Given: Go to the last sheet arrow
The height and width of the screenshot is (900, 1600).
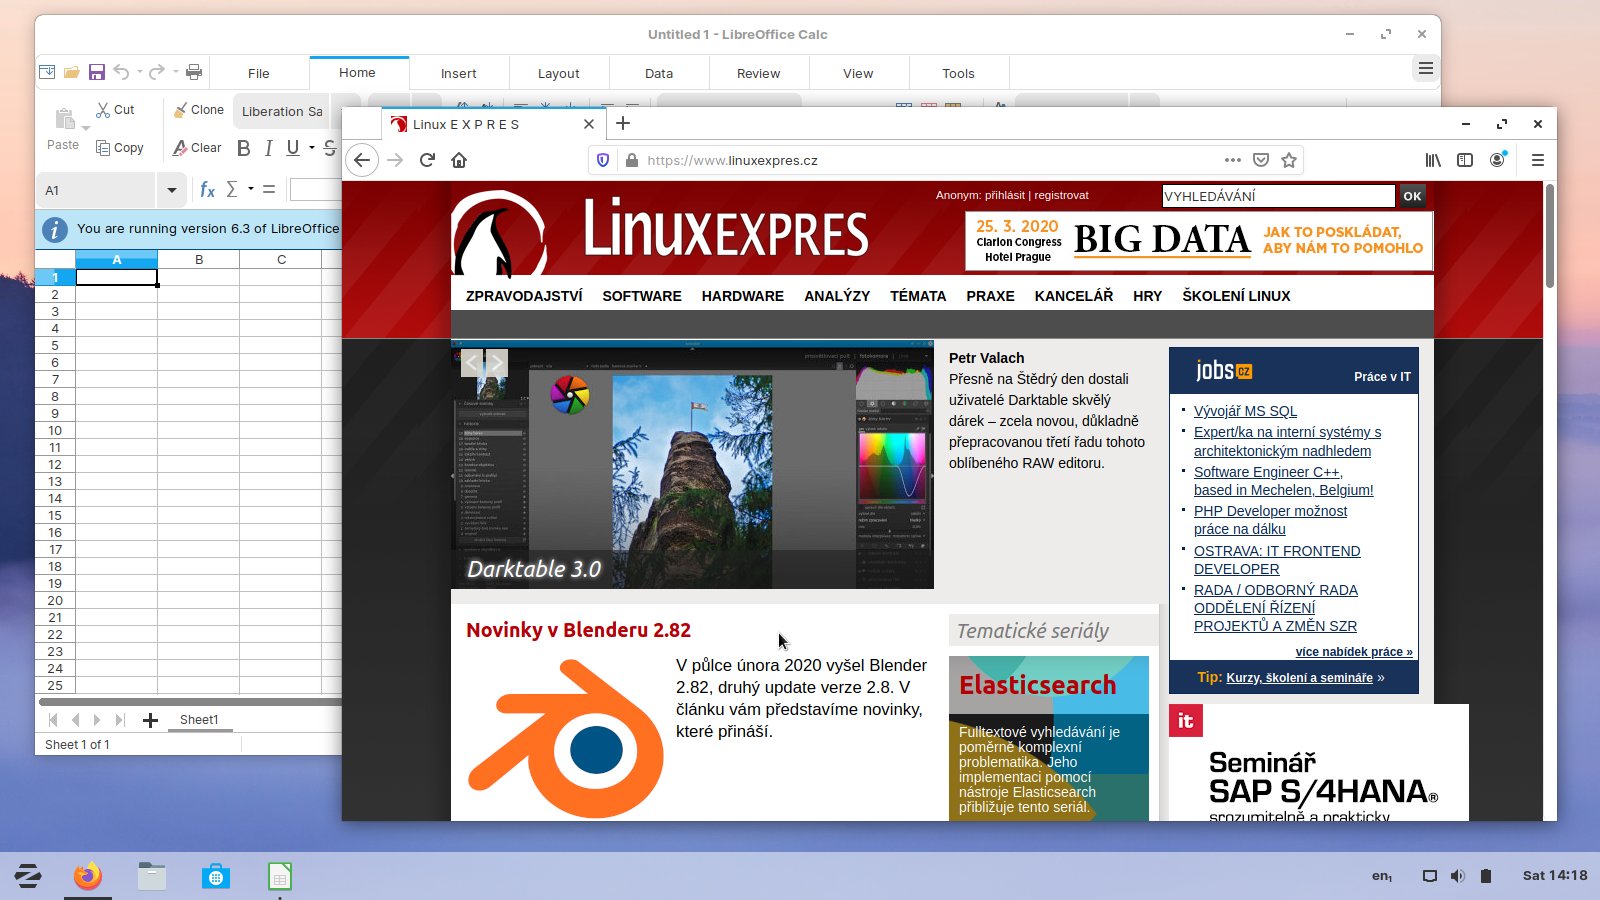Looking at the screenshot, I should coord(120,720).
